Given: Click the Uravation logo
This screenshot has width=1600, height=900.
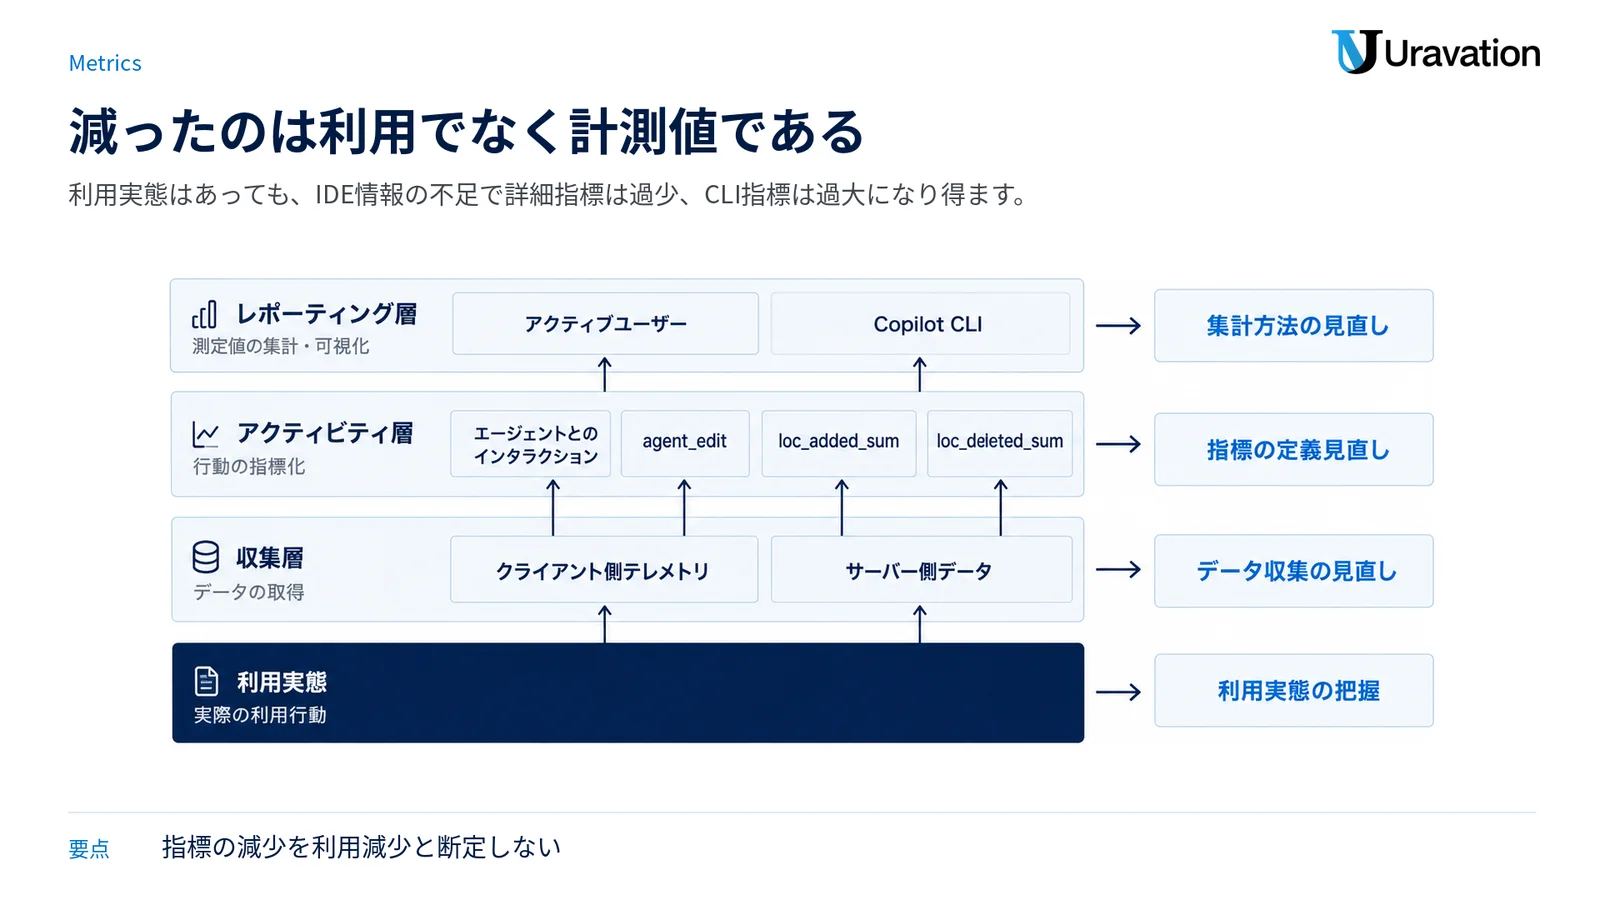Looking at the screenshot, I should tap(1436, 52).
